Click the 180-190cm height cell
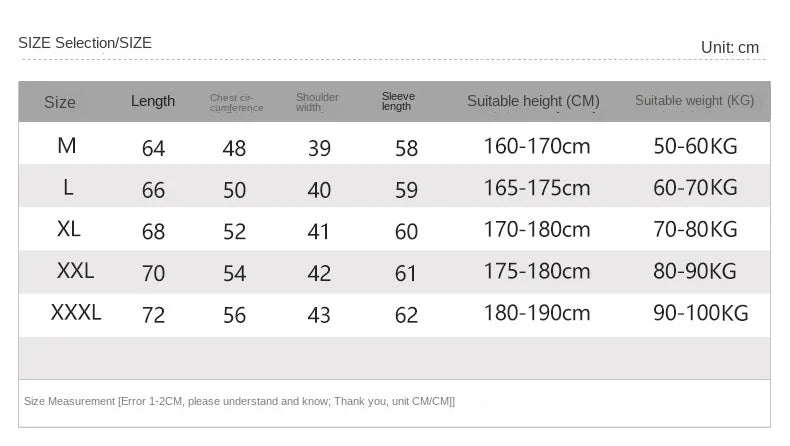Viewport: 790px width, 446px height. pyautogui.click(x=537, y=313)
